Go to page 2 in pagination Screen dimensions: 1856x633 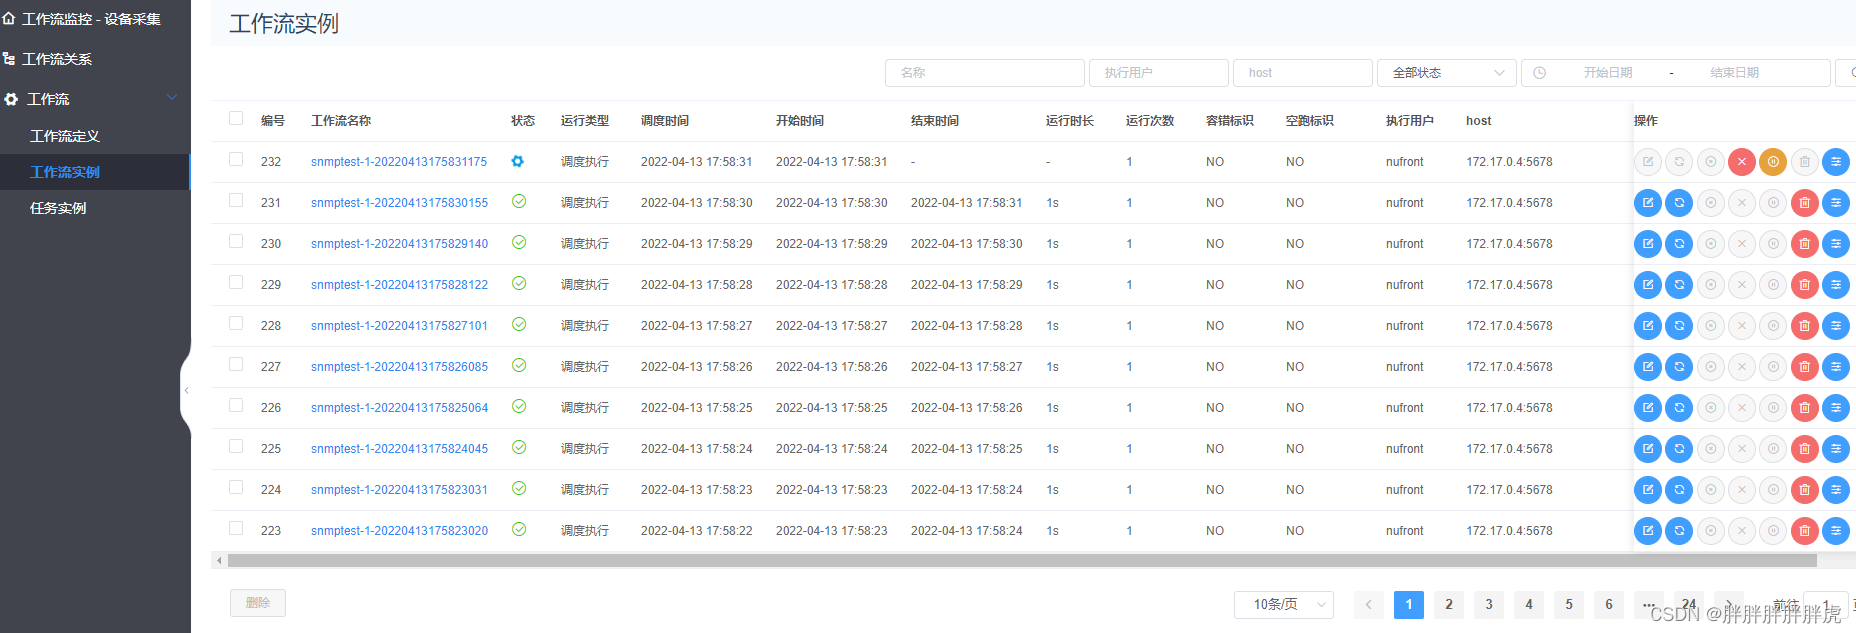point(1449,604)
